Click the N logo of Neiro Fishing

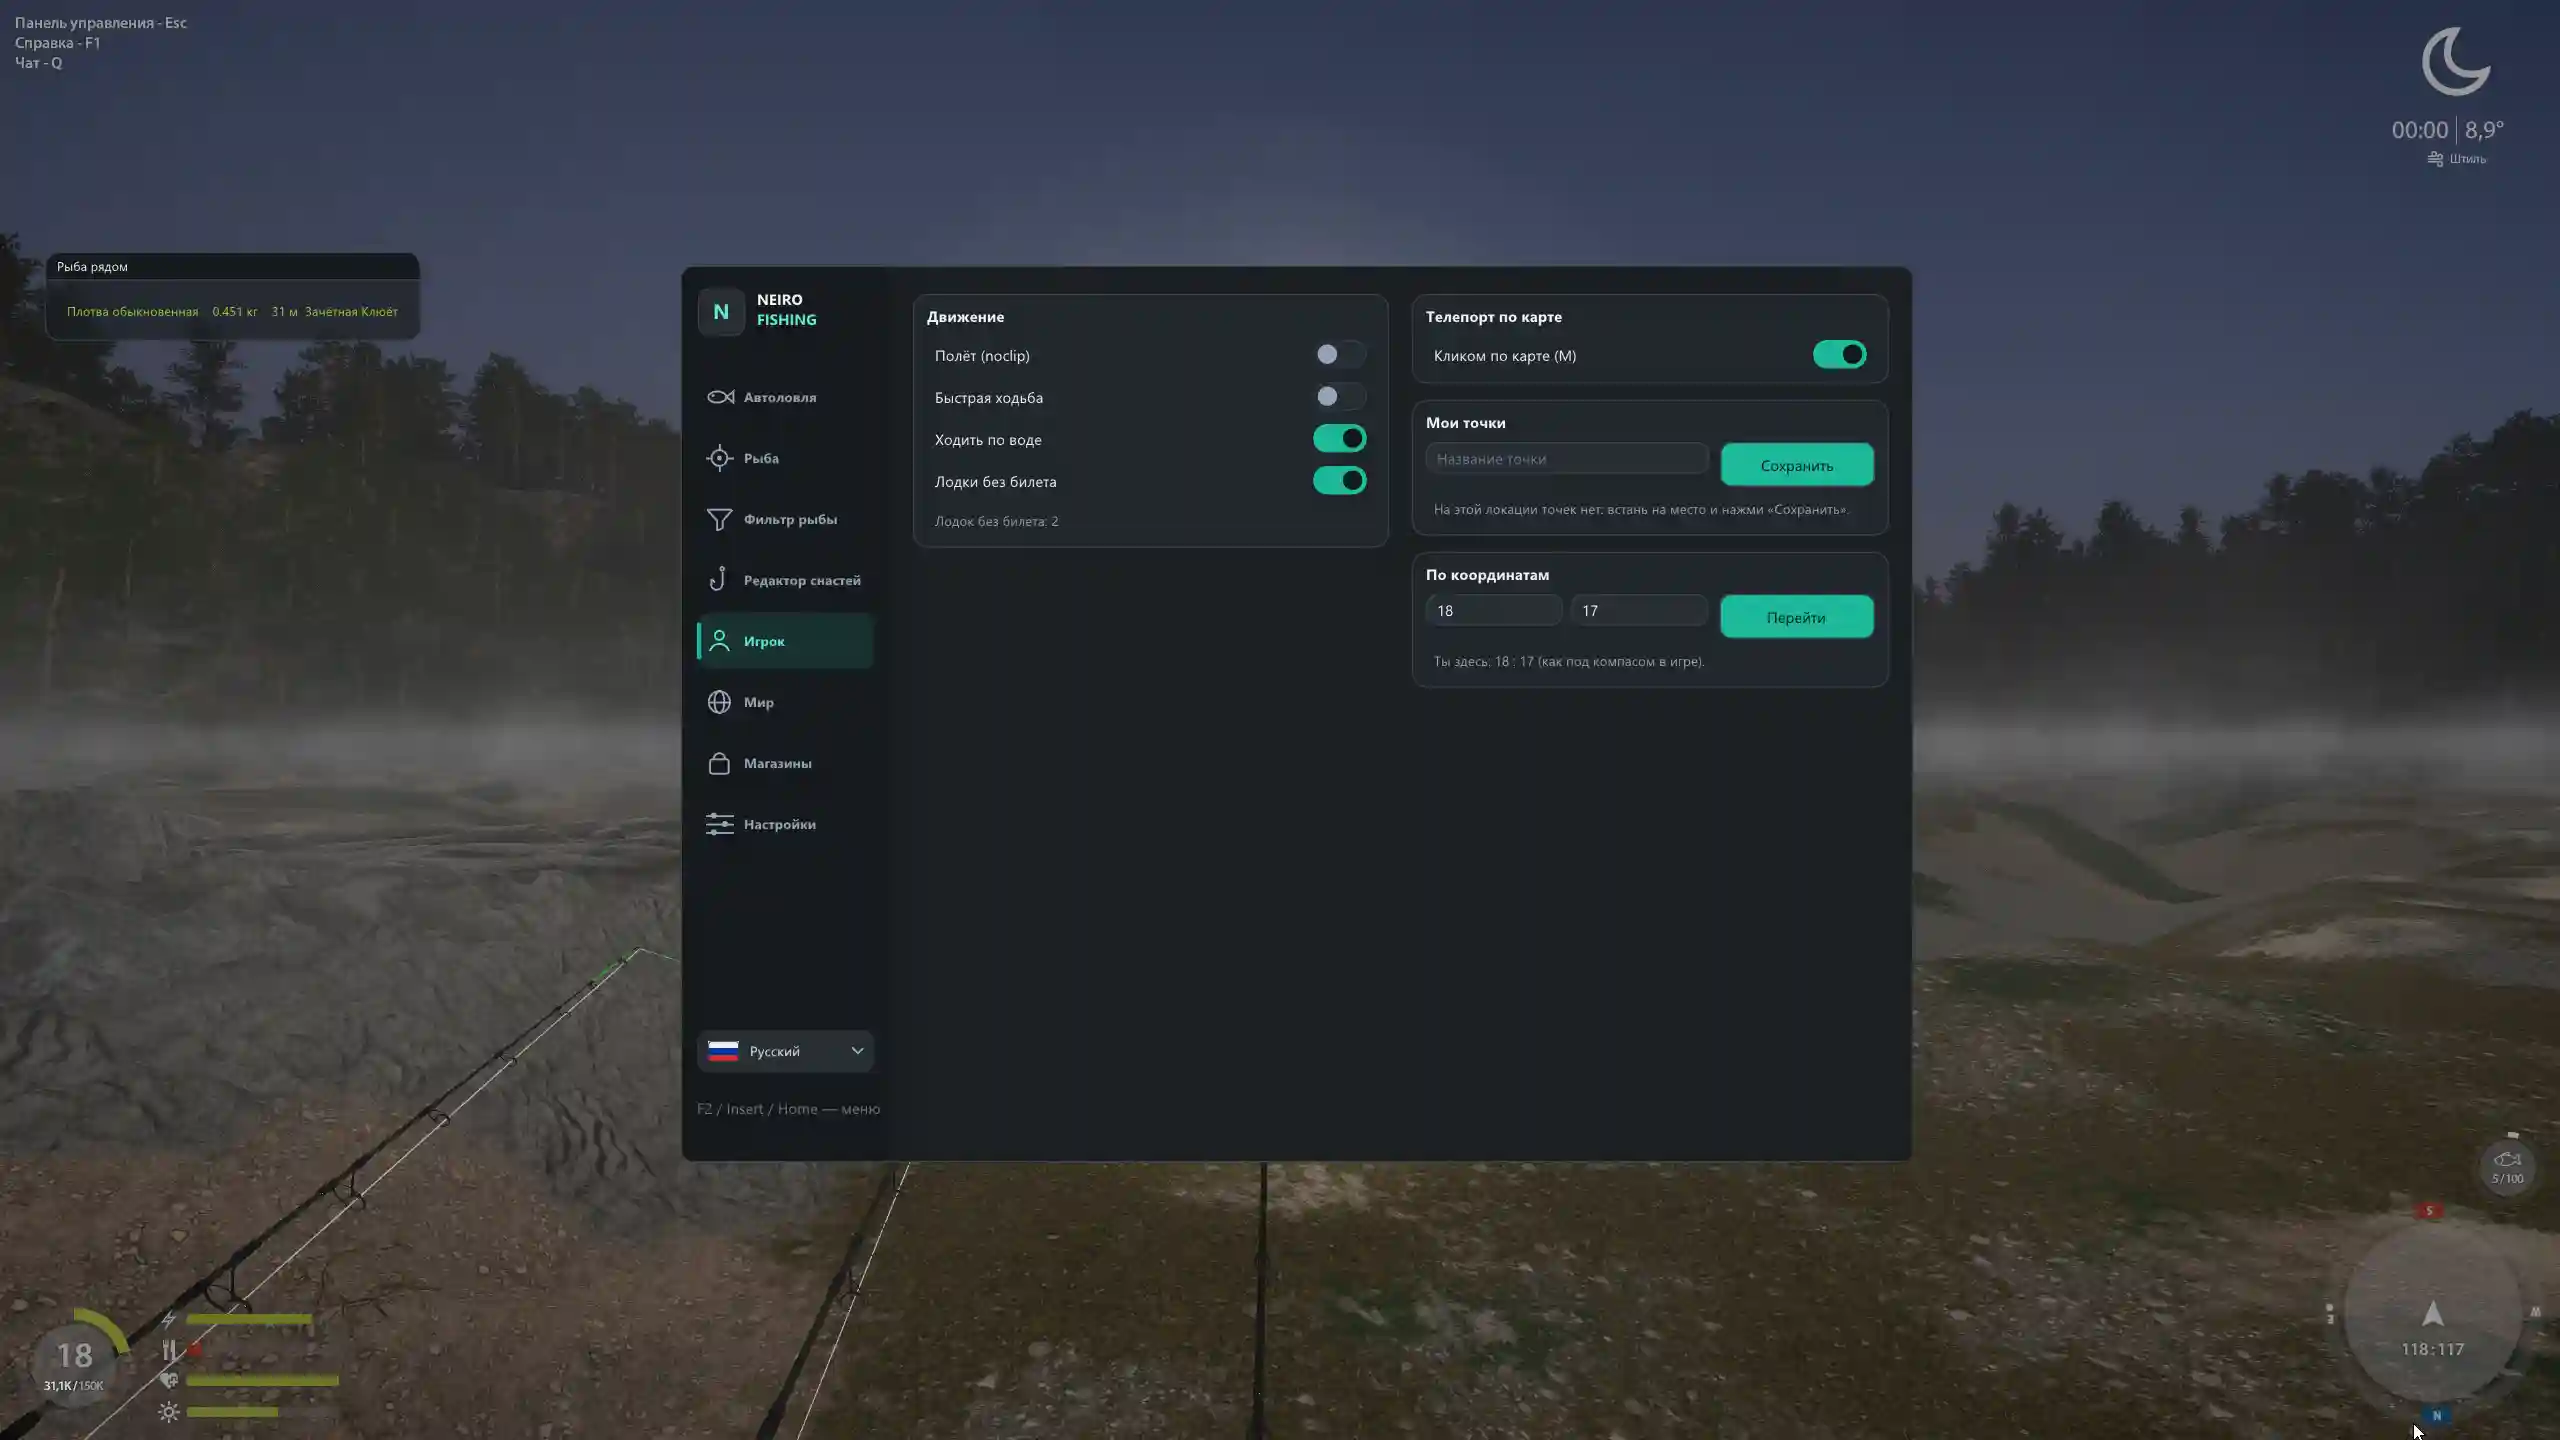point(721,311)
